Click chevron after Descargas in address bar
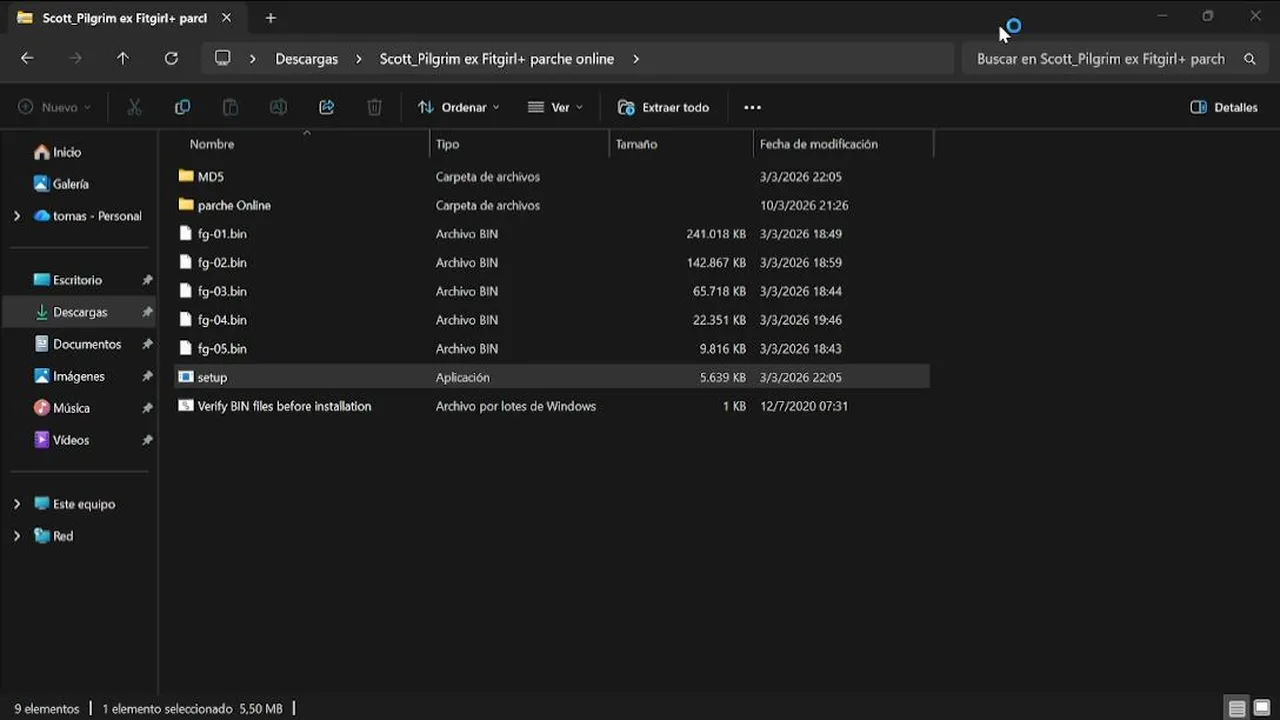 point(358,59)
